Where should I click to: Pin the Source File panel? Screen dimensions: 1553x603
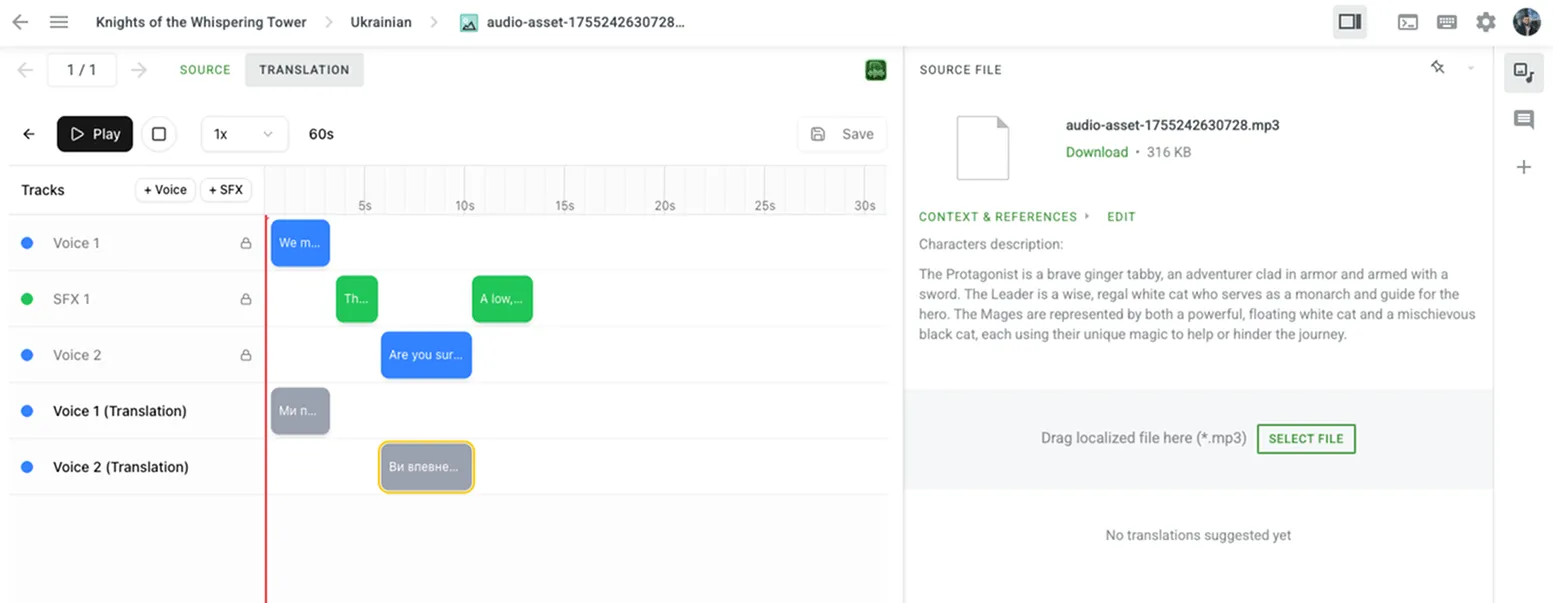pyautogui.click(x=1438, y=66)
